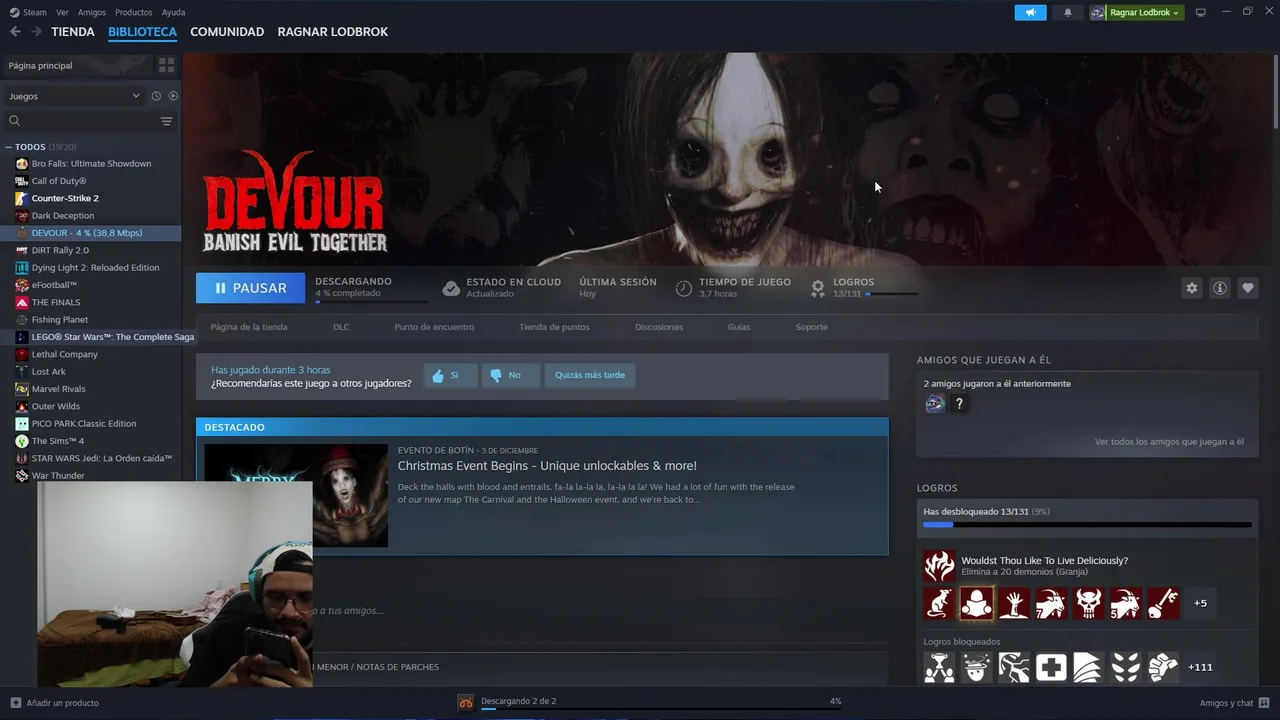Show the +5 more unlocked achievements
Screen dimensions: 1280x720
pyautogui.click(x=1200, y=603)
